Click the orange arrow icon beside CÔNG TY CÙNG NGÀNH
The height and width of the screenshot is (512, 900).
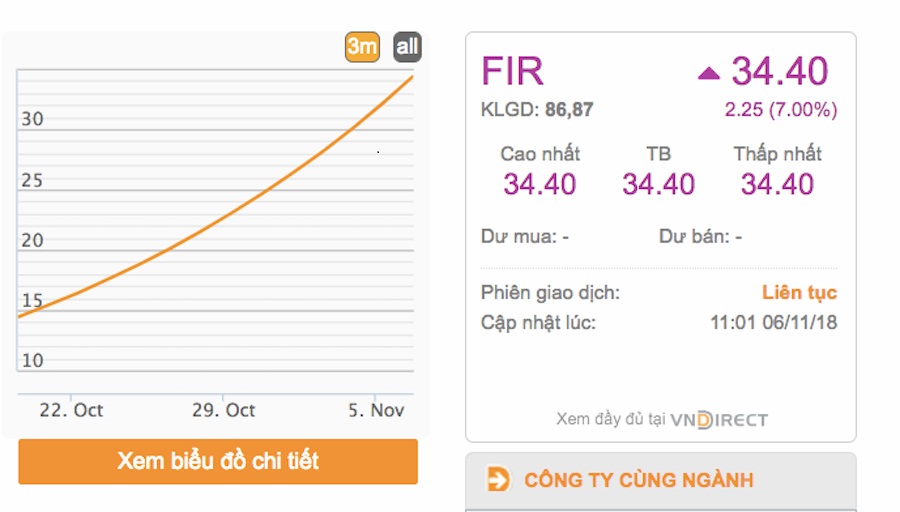[498, 479]
